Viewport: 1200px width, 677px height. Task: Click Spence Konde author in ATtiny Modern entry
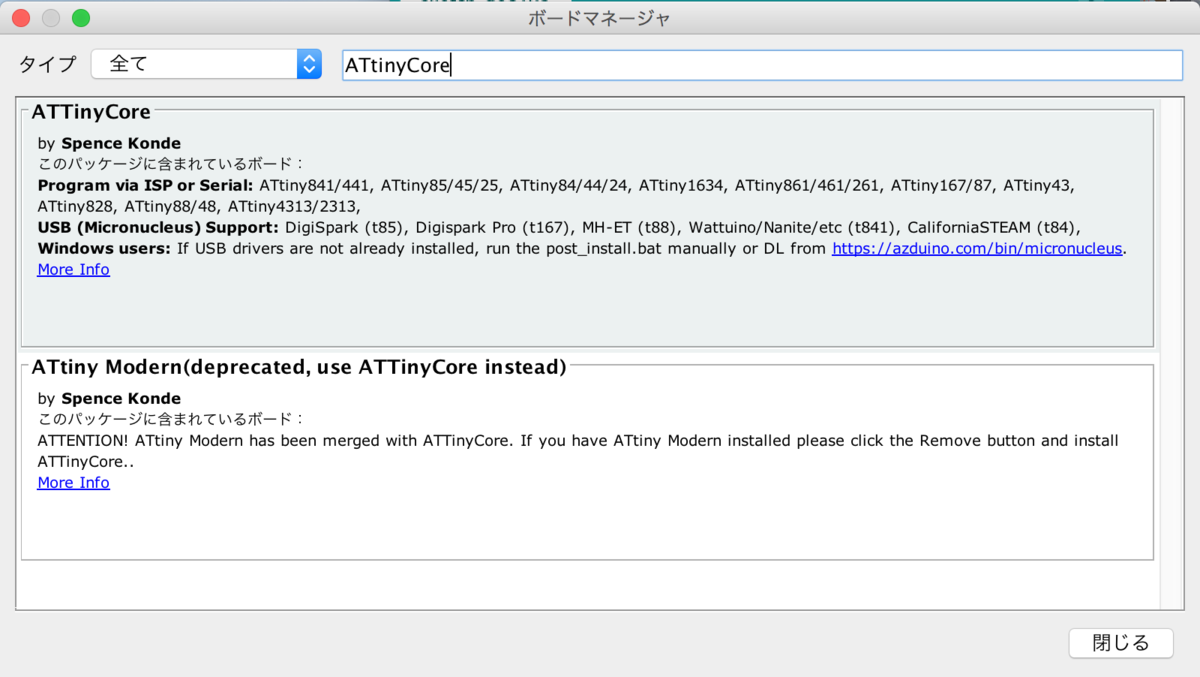121,398
